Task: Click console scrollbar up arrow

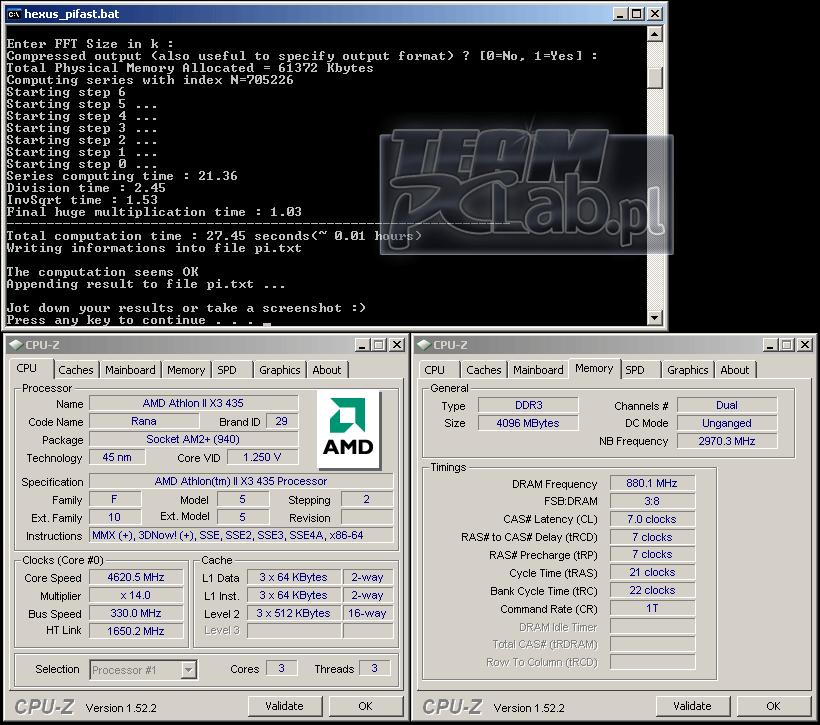Action: click(655, 34)
